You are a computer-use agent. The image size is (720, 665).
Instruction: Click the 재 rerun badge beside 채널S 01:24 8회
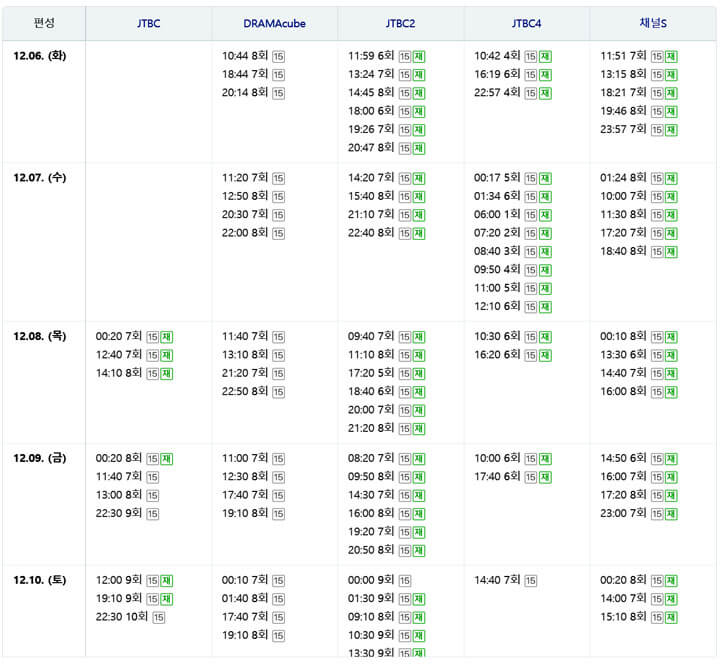671,179
